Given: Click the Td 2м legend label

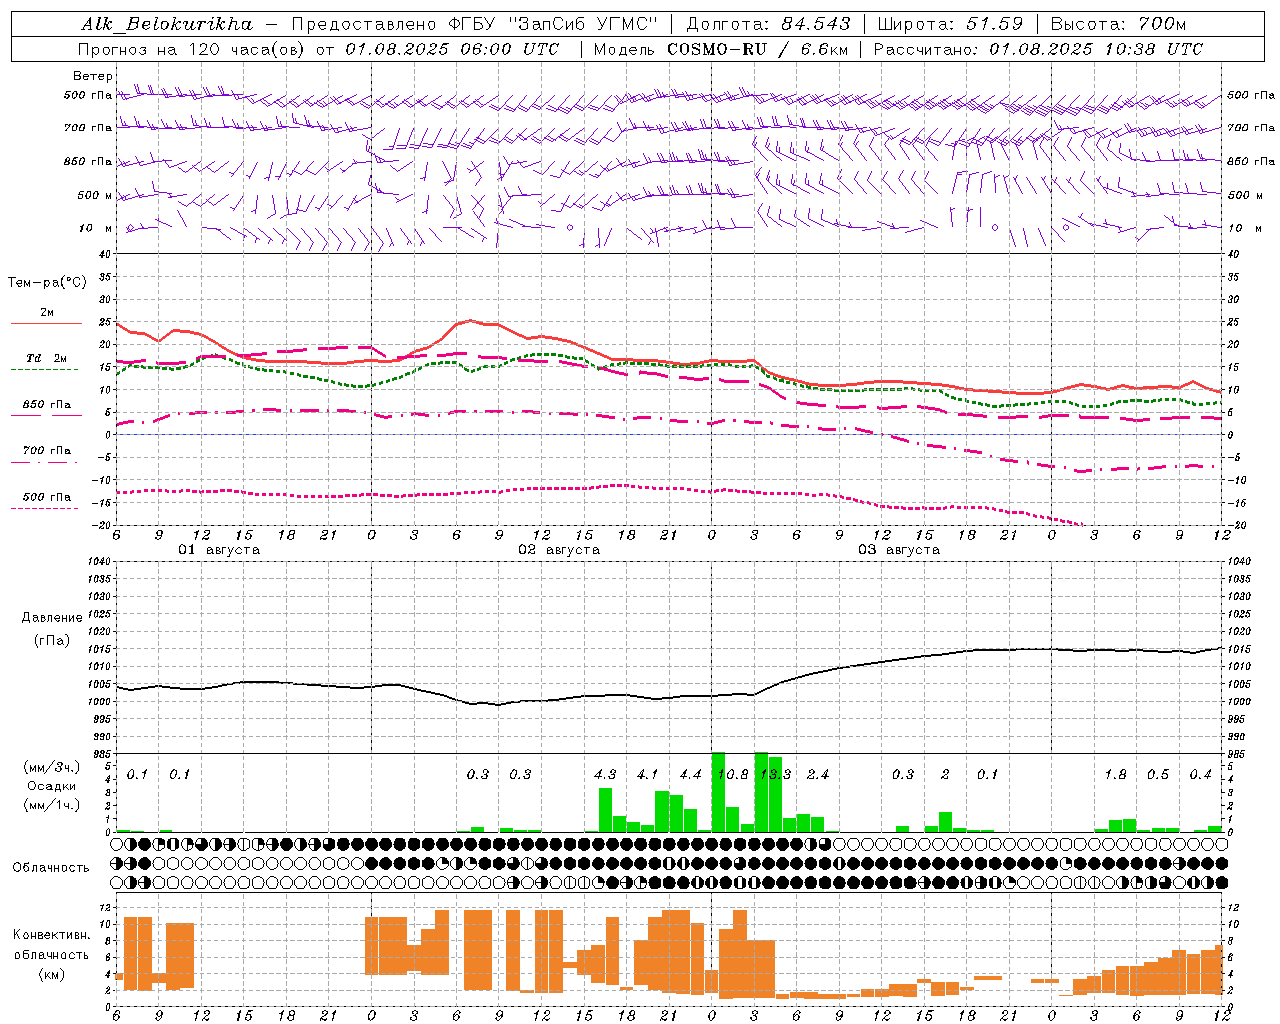Looking at the screenshot, I should tap(46, 358).
